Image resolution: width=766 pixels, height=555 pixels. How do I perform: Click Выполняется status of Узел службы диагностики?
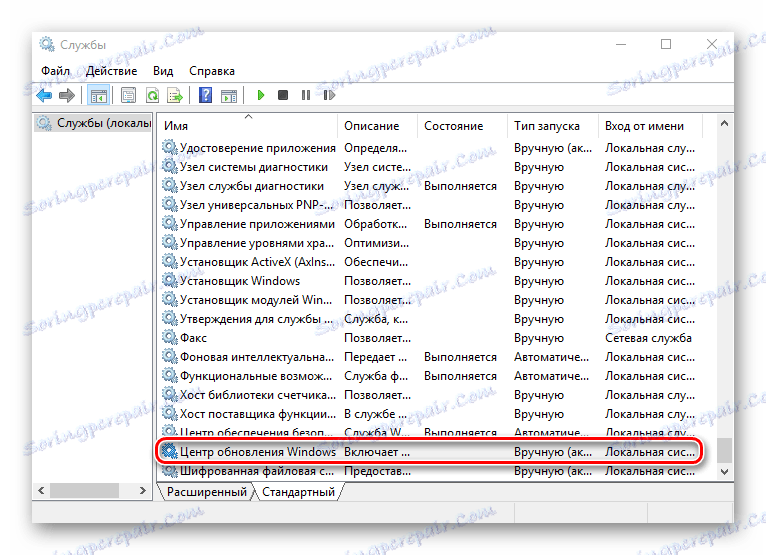460,186
